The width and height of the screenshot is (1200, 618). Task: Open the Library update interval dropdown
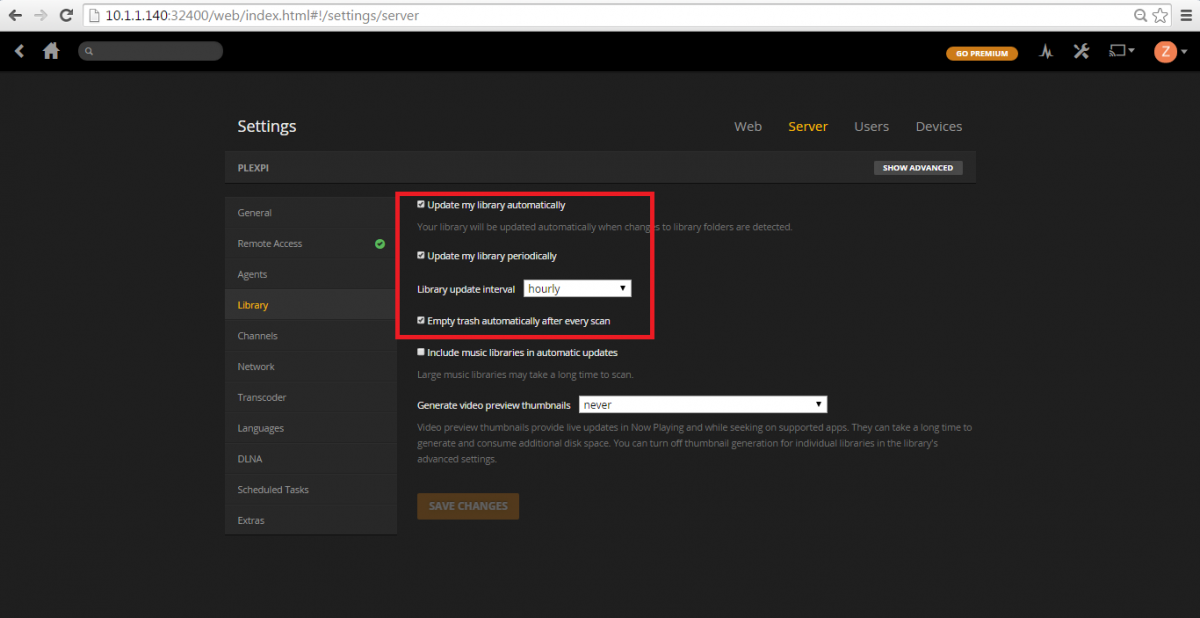(x=577, y=288)
